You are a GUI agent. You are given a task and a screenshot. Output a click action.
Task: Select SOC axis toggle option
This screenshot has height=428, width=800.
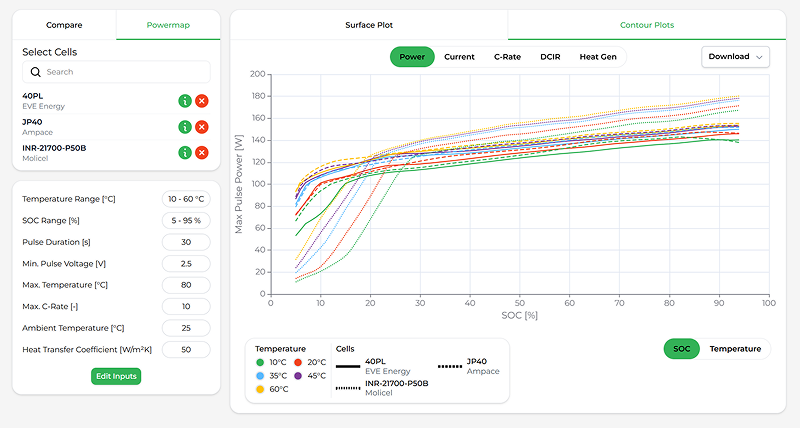tap(681, 349)
